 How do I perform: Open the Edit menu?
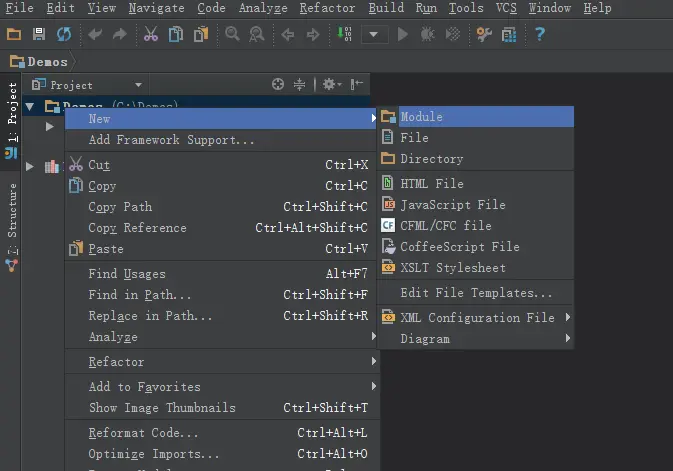click(61, 8)
